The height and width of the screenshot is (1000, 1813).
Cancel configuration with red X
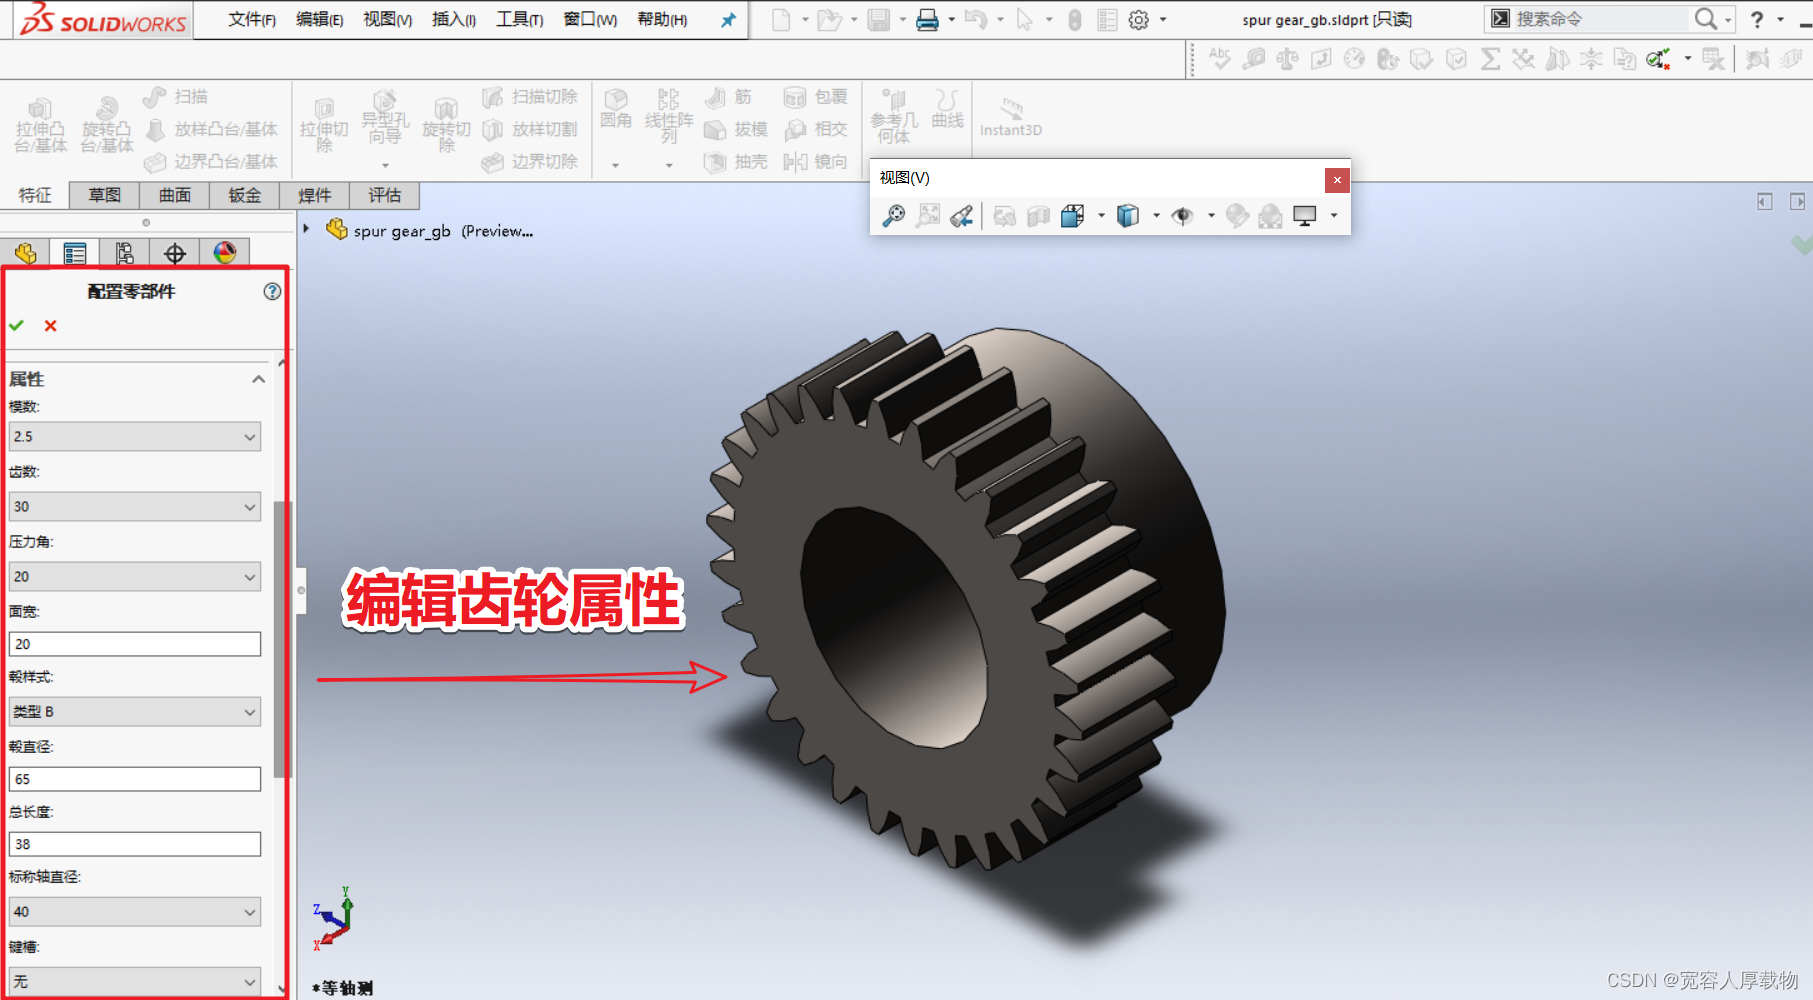[x=50, y=325]
